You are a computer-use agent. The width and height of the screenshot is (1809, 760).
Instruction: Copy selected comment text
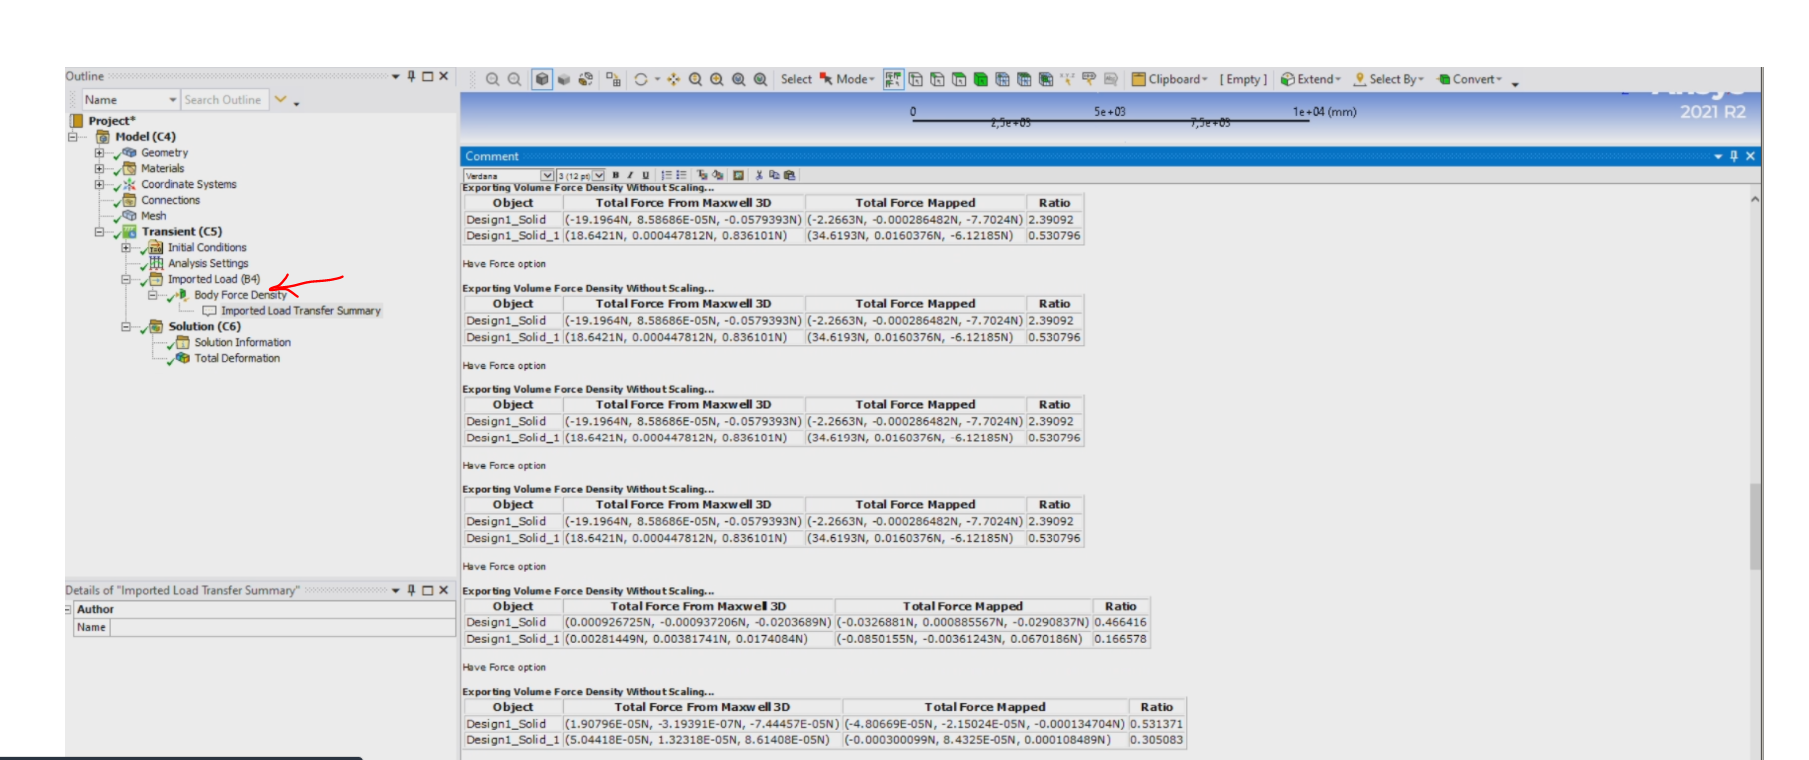[774, 175]
